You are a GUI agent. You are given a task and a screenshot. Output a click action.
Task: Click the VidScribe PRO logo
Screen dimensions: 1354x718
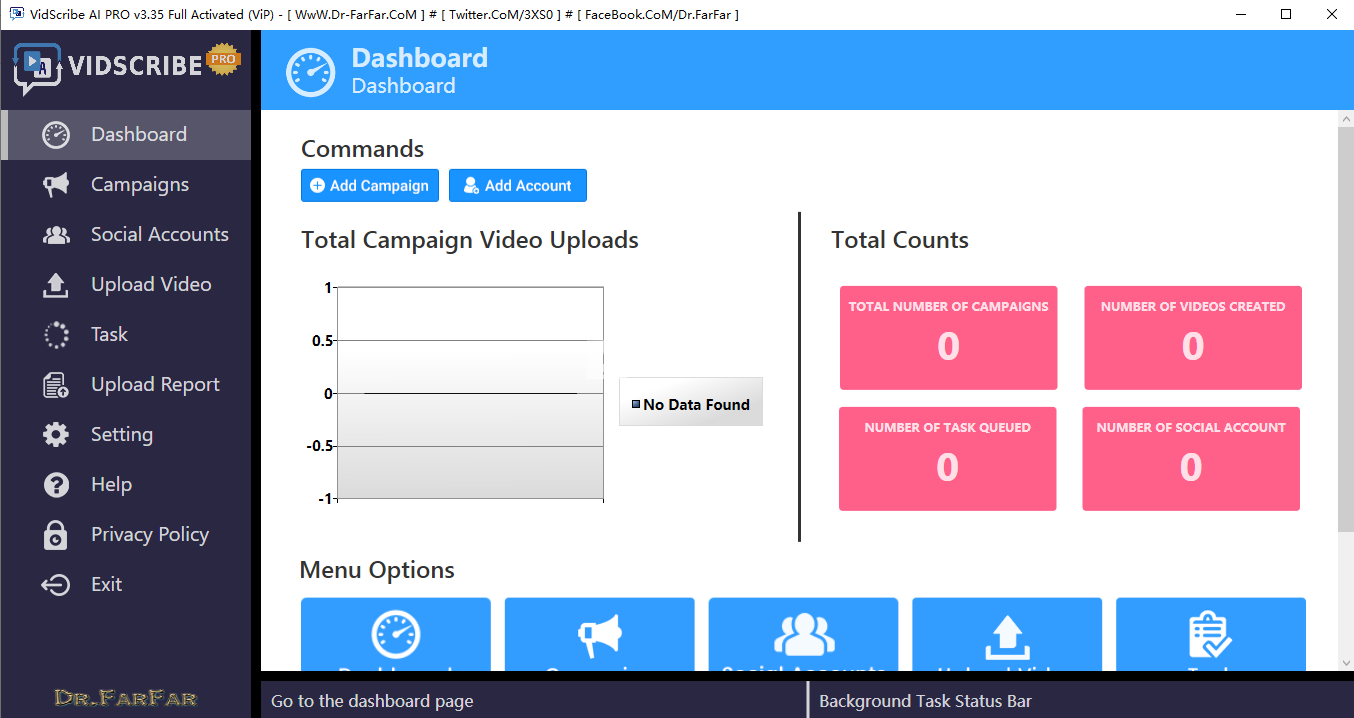click(127, 68)
